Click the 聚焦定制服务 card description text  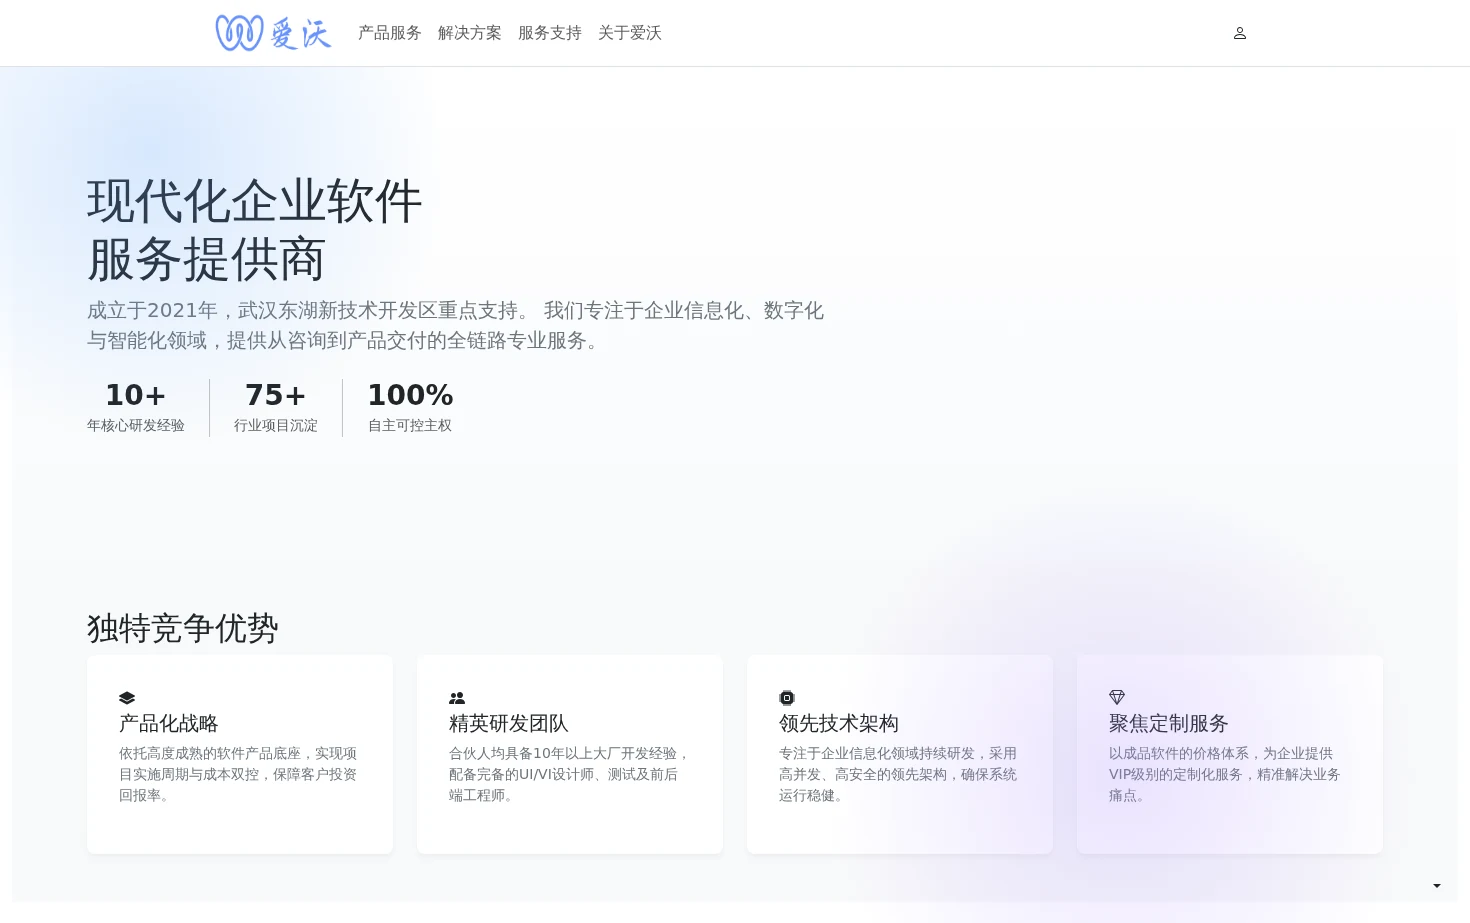coord(1226,774)
